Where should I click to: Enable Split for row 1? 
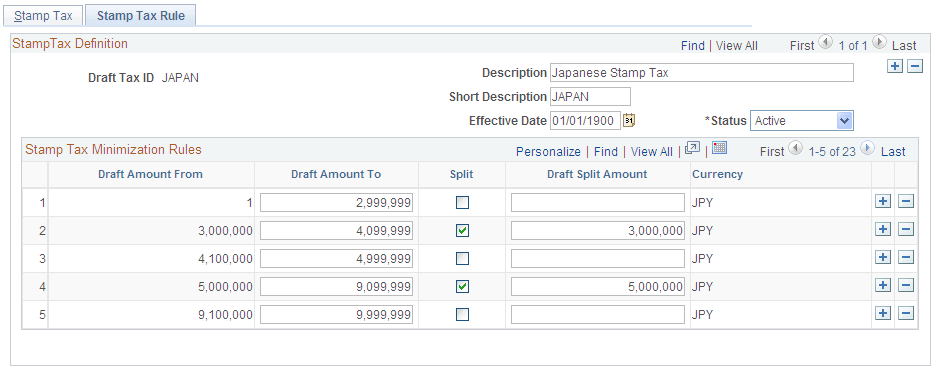click(x=462, y=203)
